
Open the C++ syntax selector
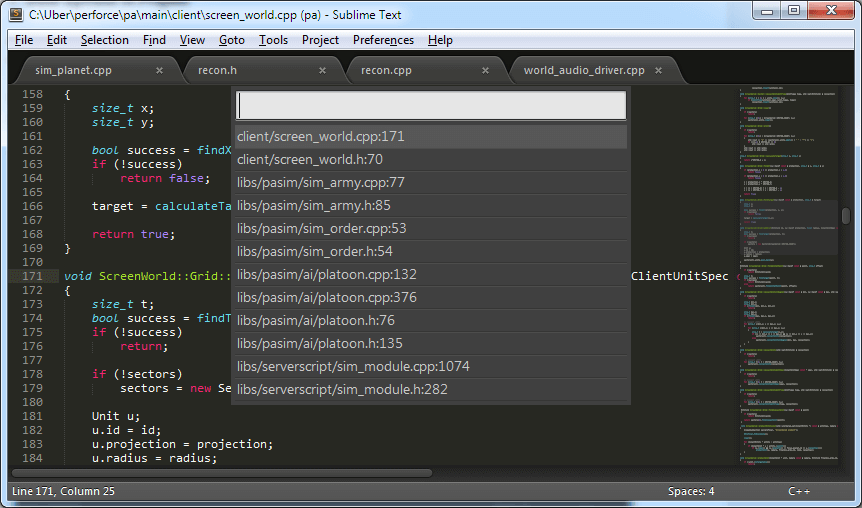click(x=798, y=491)
